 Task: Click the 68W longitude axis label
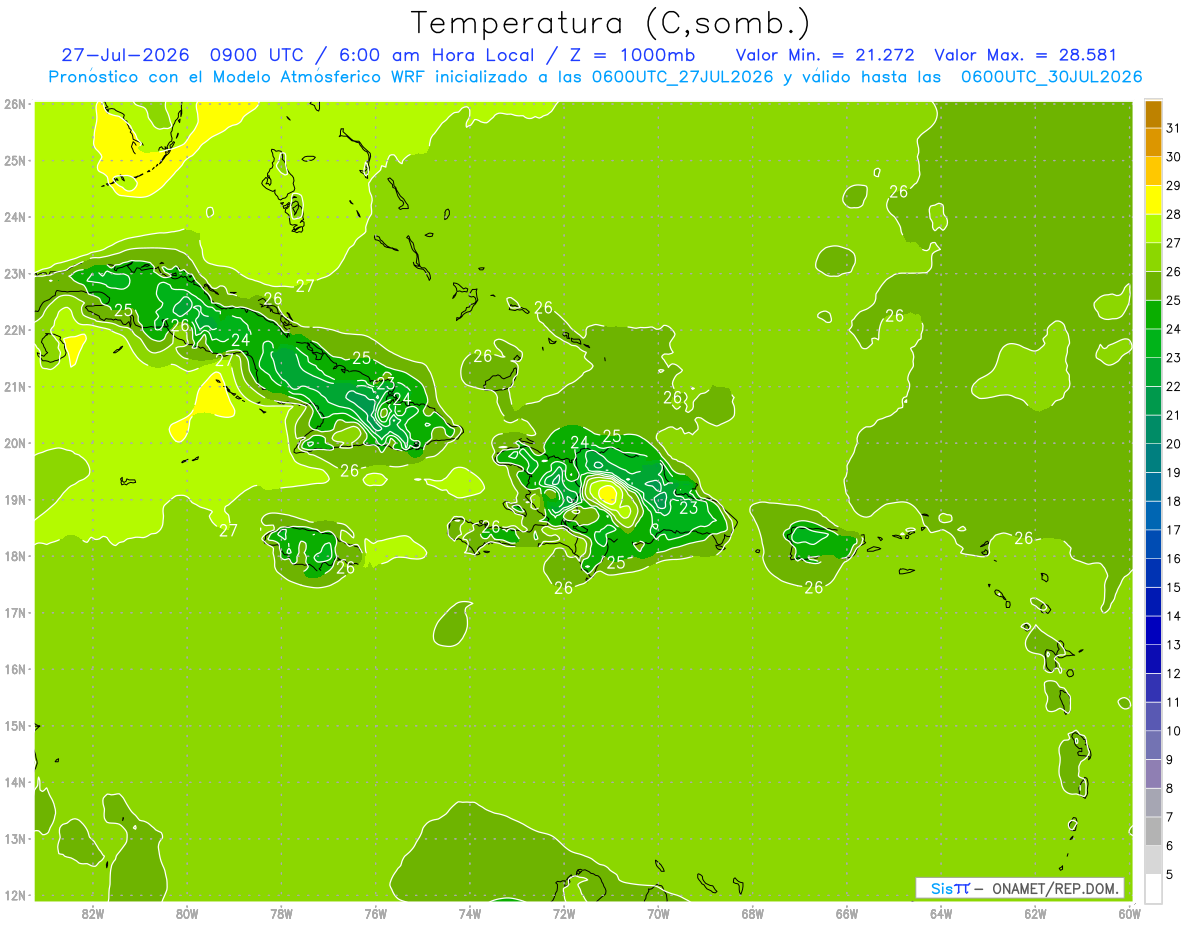tap(753, 913)
